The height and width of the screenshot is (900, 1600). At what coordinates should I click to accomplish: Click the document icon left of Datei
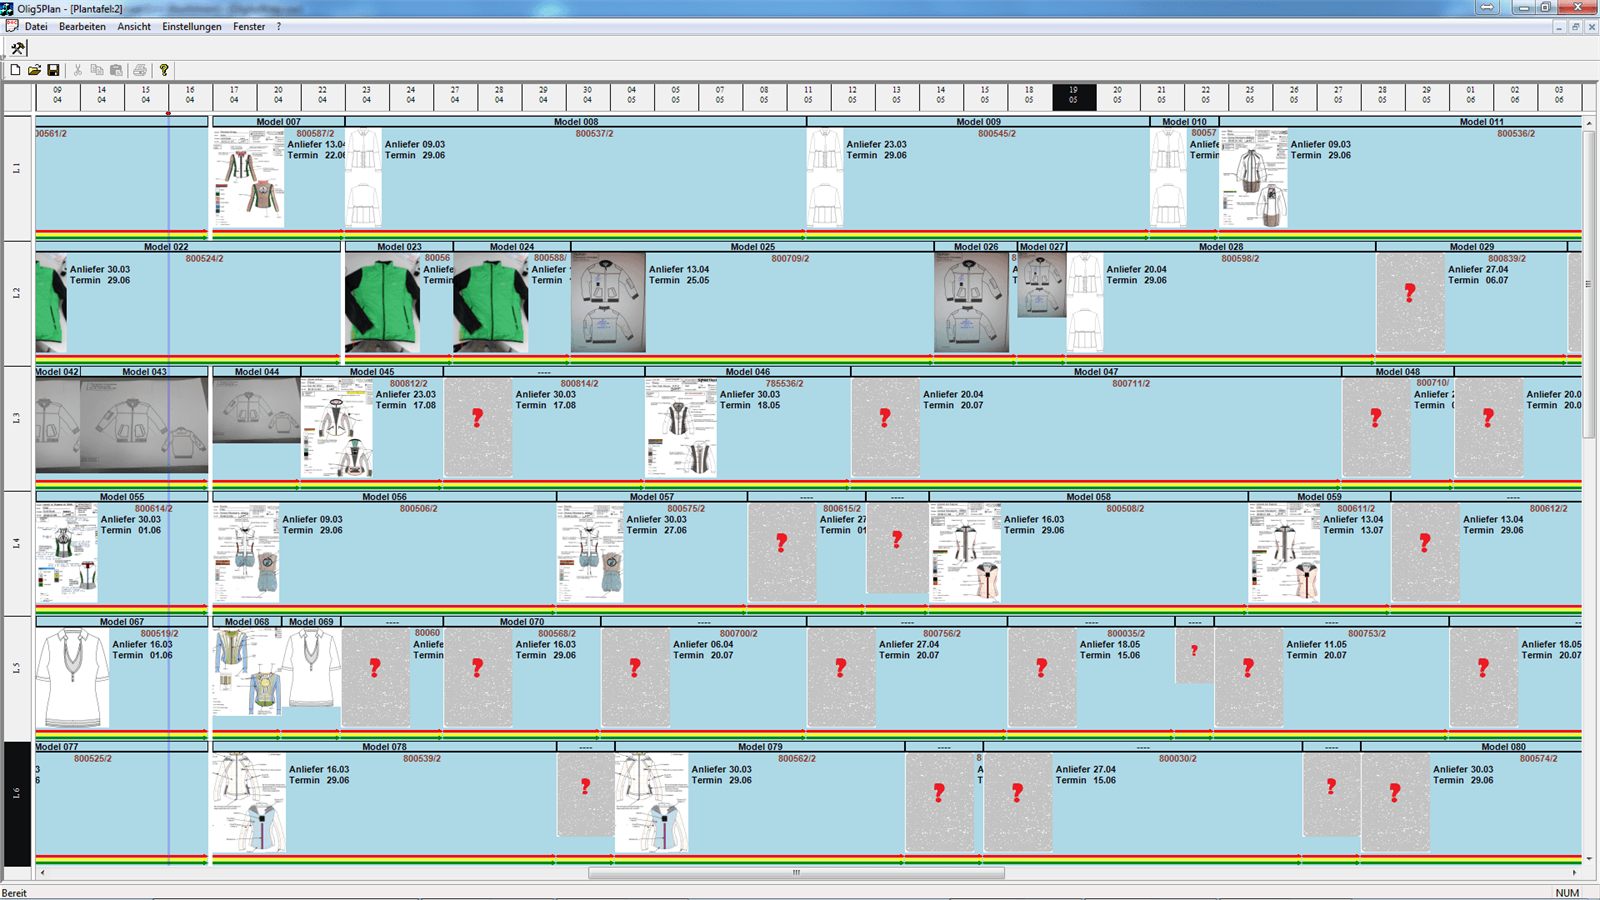pyautogui.click(x=12, y=26)
